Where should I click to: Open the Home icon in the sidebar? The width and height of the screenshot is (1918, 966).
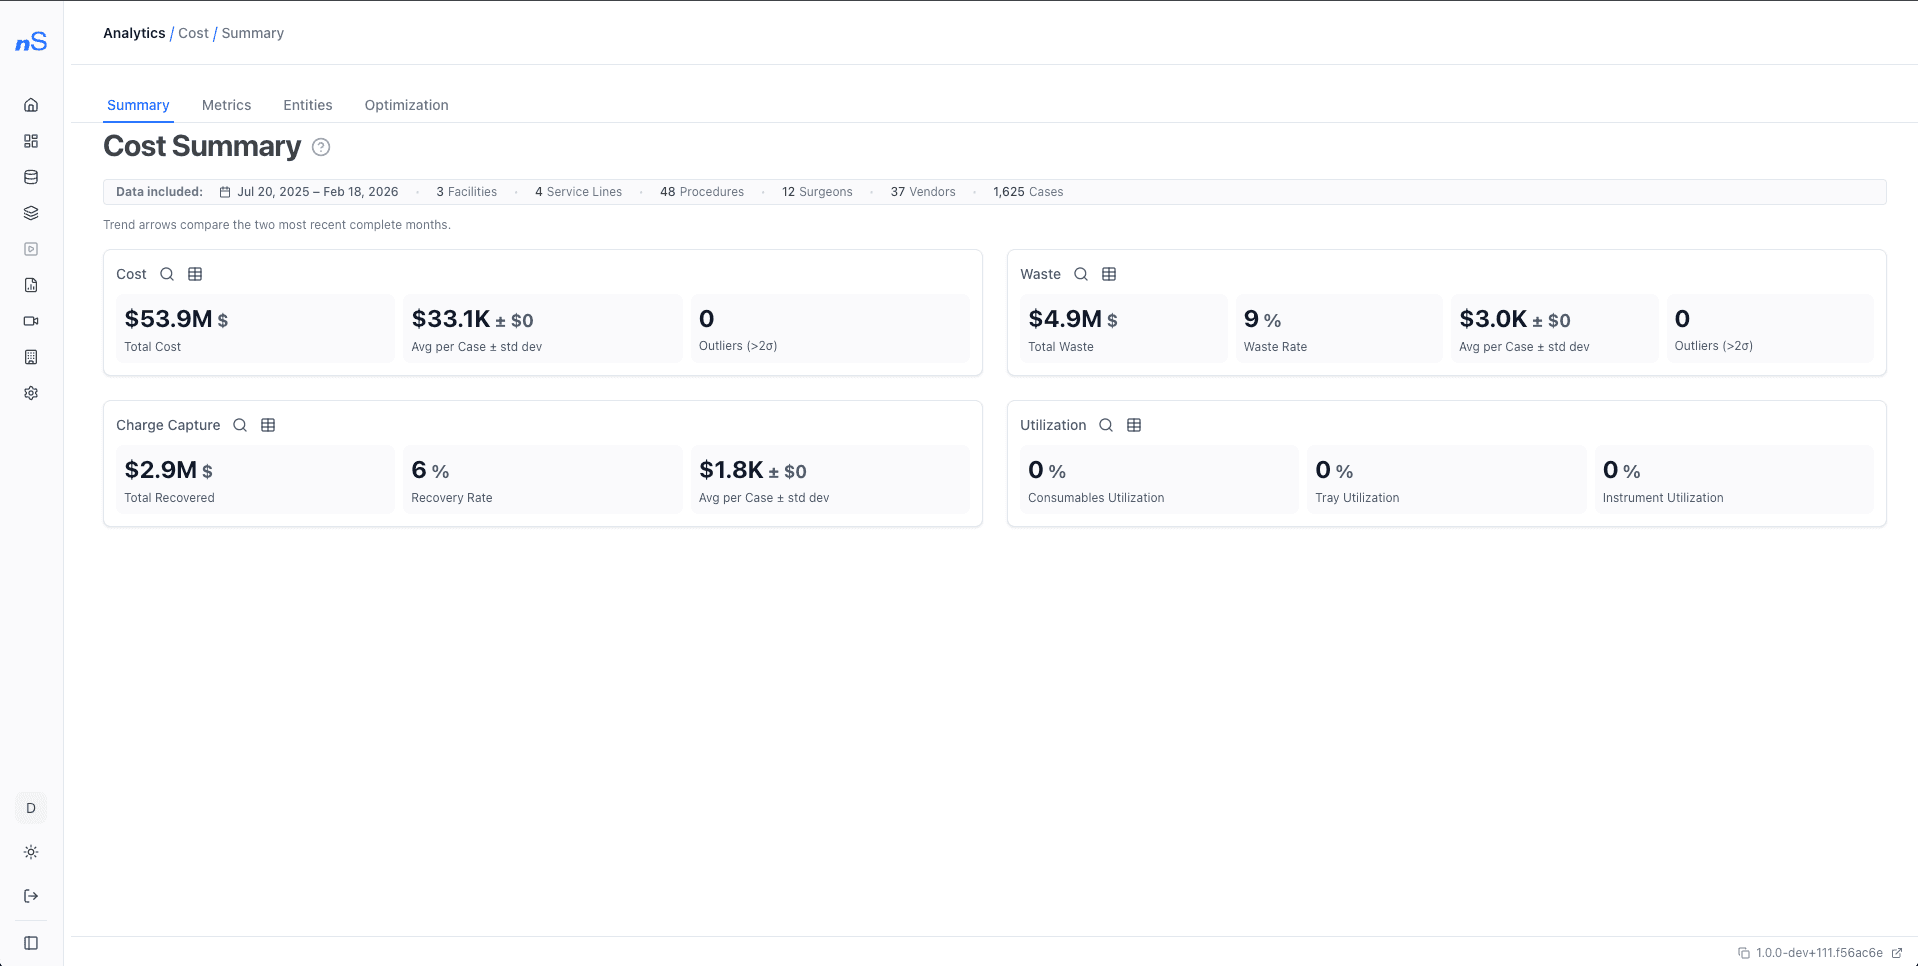tap(31, 105)
